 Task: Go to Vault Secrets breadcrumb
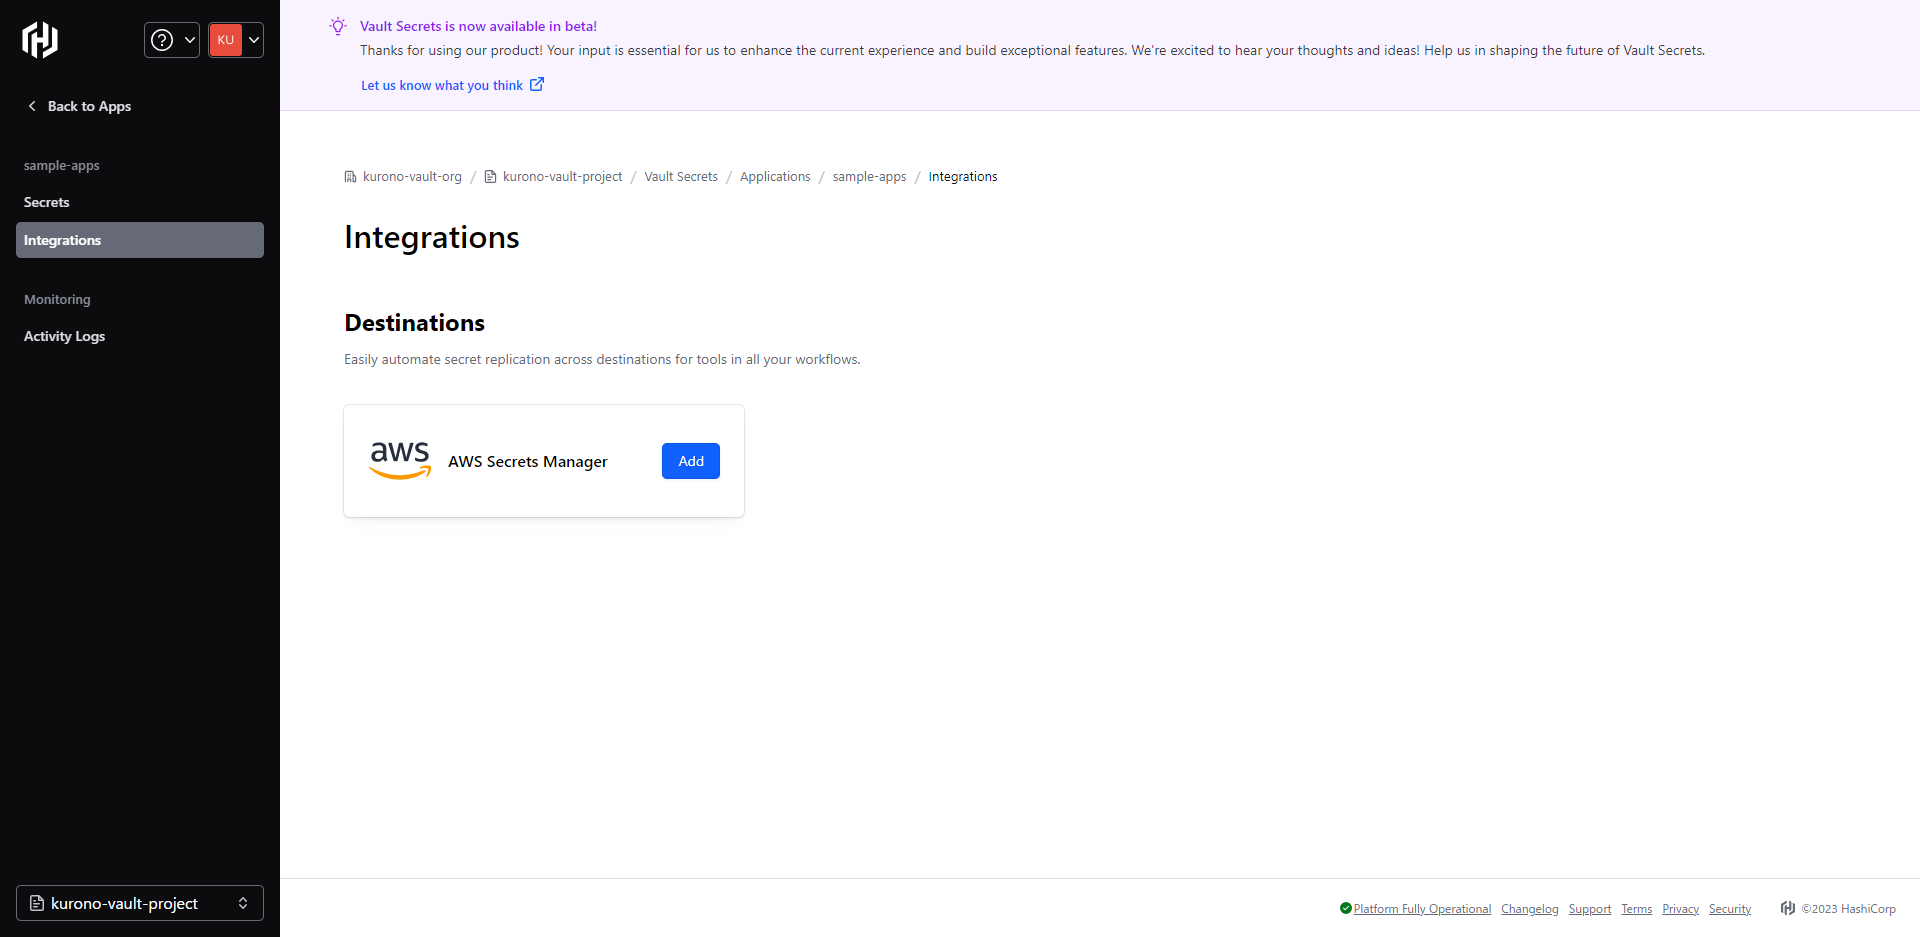click(681, 177)
